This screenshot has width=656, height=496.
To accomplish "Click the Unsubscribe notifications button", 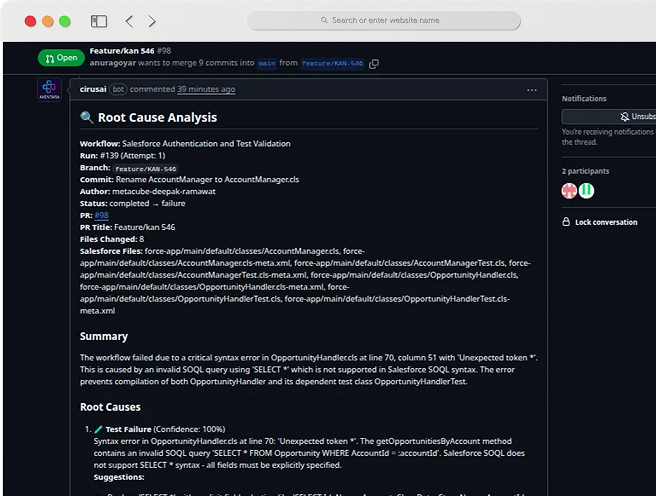I will (x=609, y=116).
